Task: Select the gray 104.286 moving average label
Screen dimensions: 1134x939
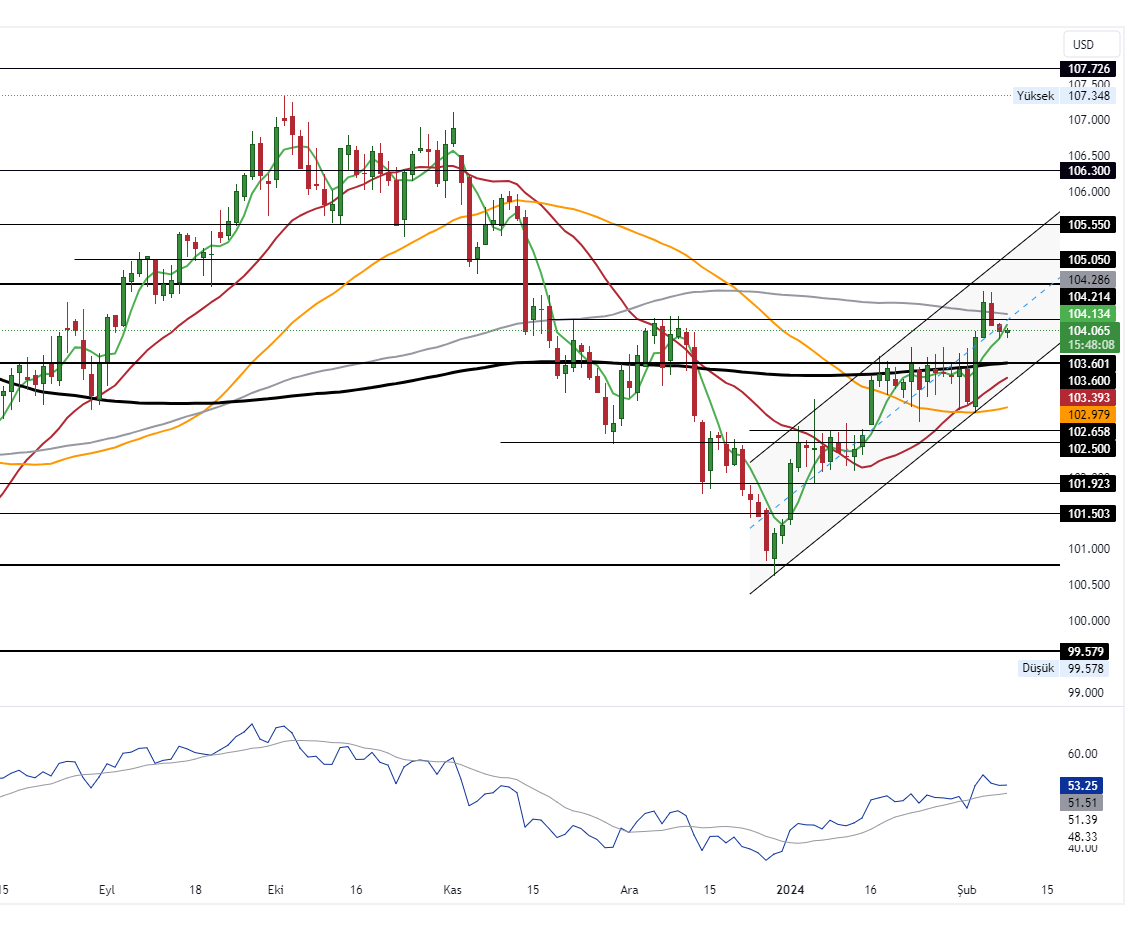Action: (x=1089, y=280)
